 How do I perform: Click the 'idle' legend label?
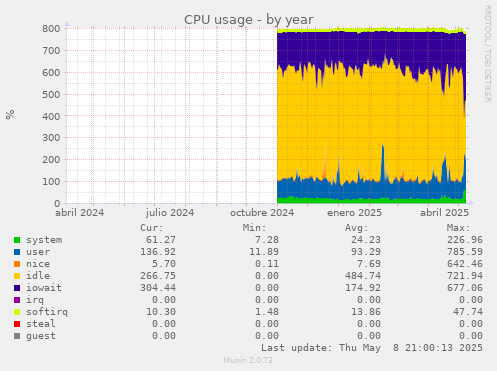(x=38, y=276)
